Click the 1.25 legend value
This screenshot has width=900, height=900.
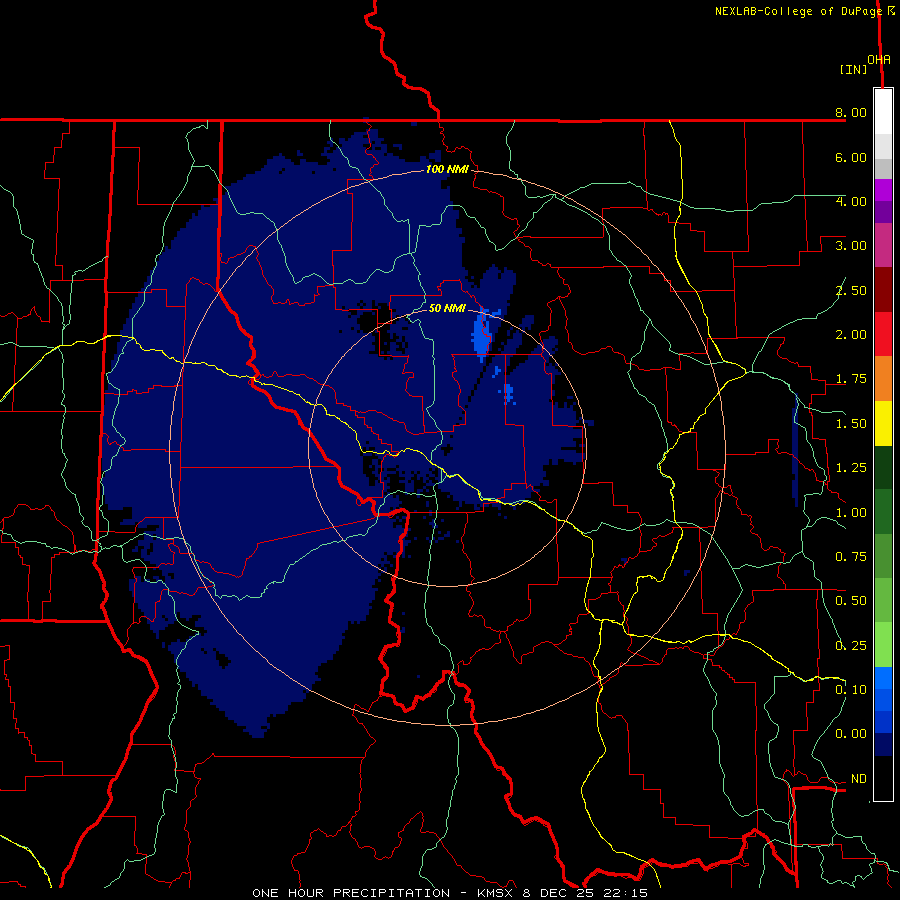point(851,468)
